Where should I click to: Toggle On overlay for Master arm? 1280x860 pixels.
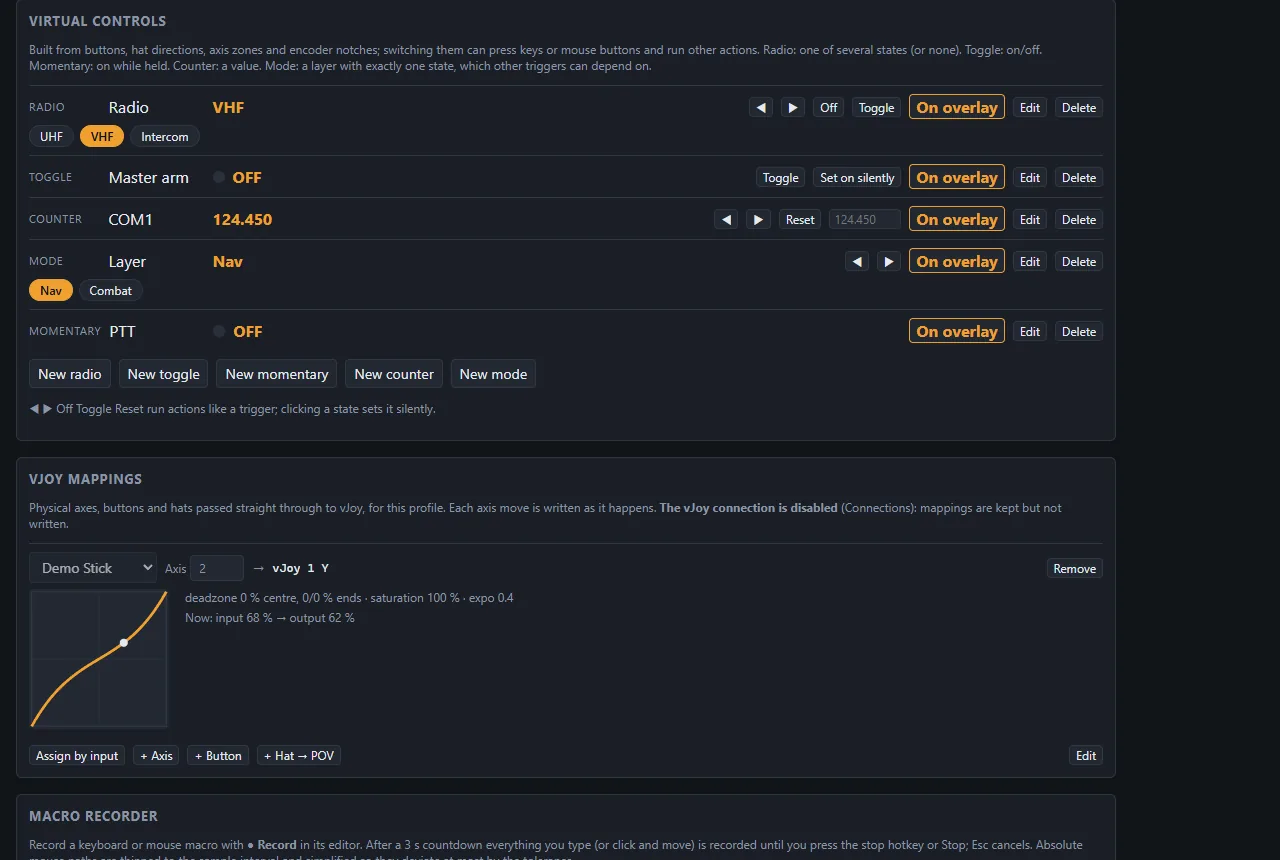[x=957, y=177]
